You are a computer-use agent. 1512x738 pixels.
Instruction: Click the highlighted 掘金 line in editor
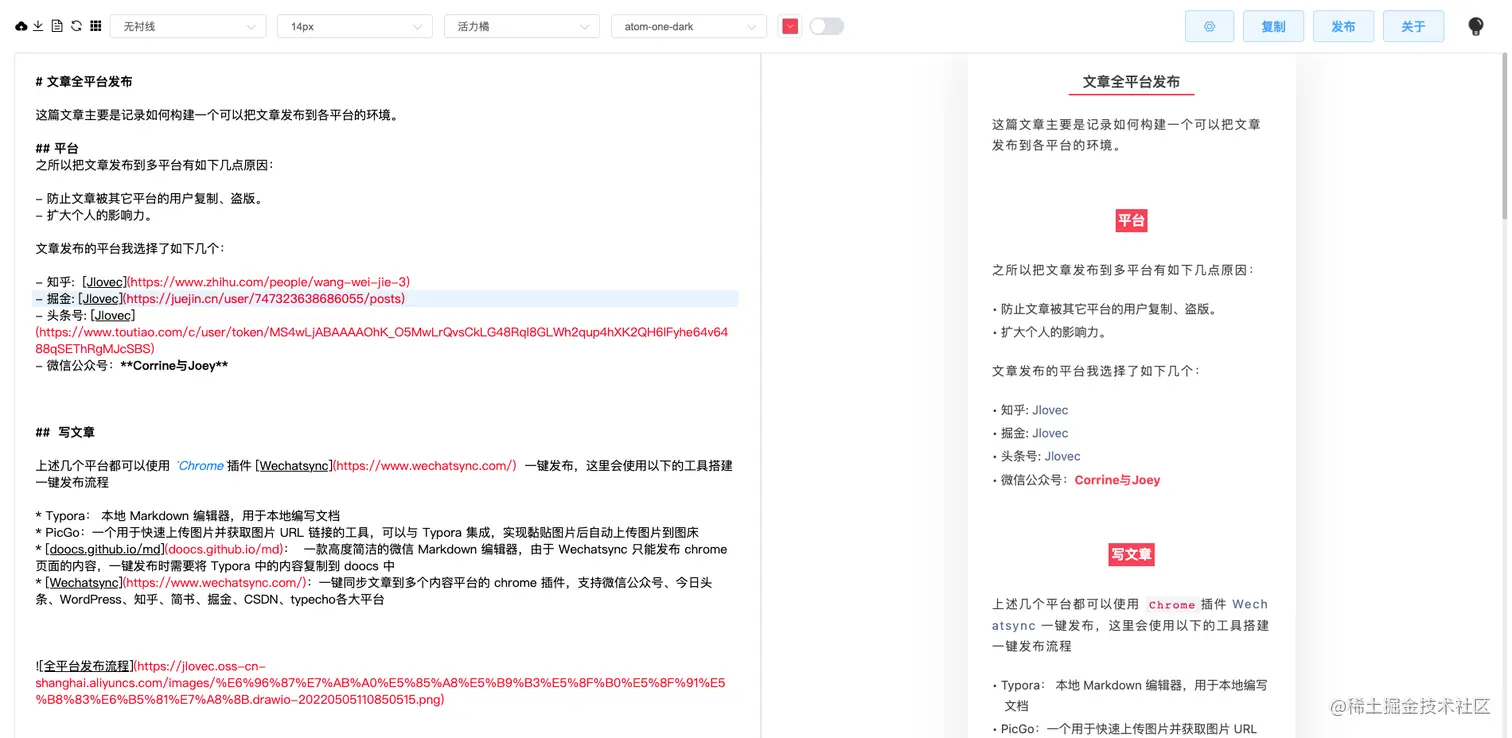tap(387, 298)
